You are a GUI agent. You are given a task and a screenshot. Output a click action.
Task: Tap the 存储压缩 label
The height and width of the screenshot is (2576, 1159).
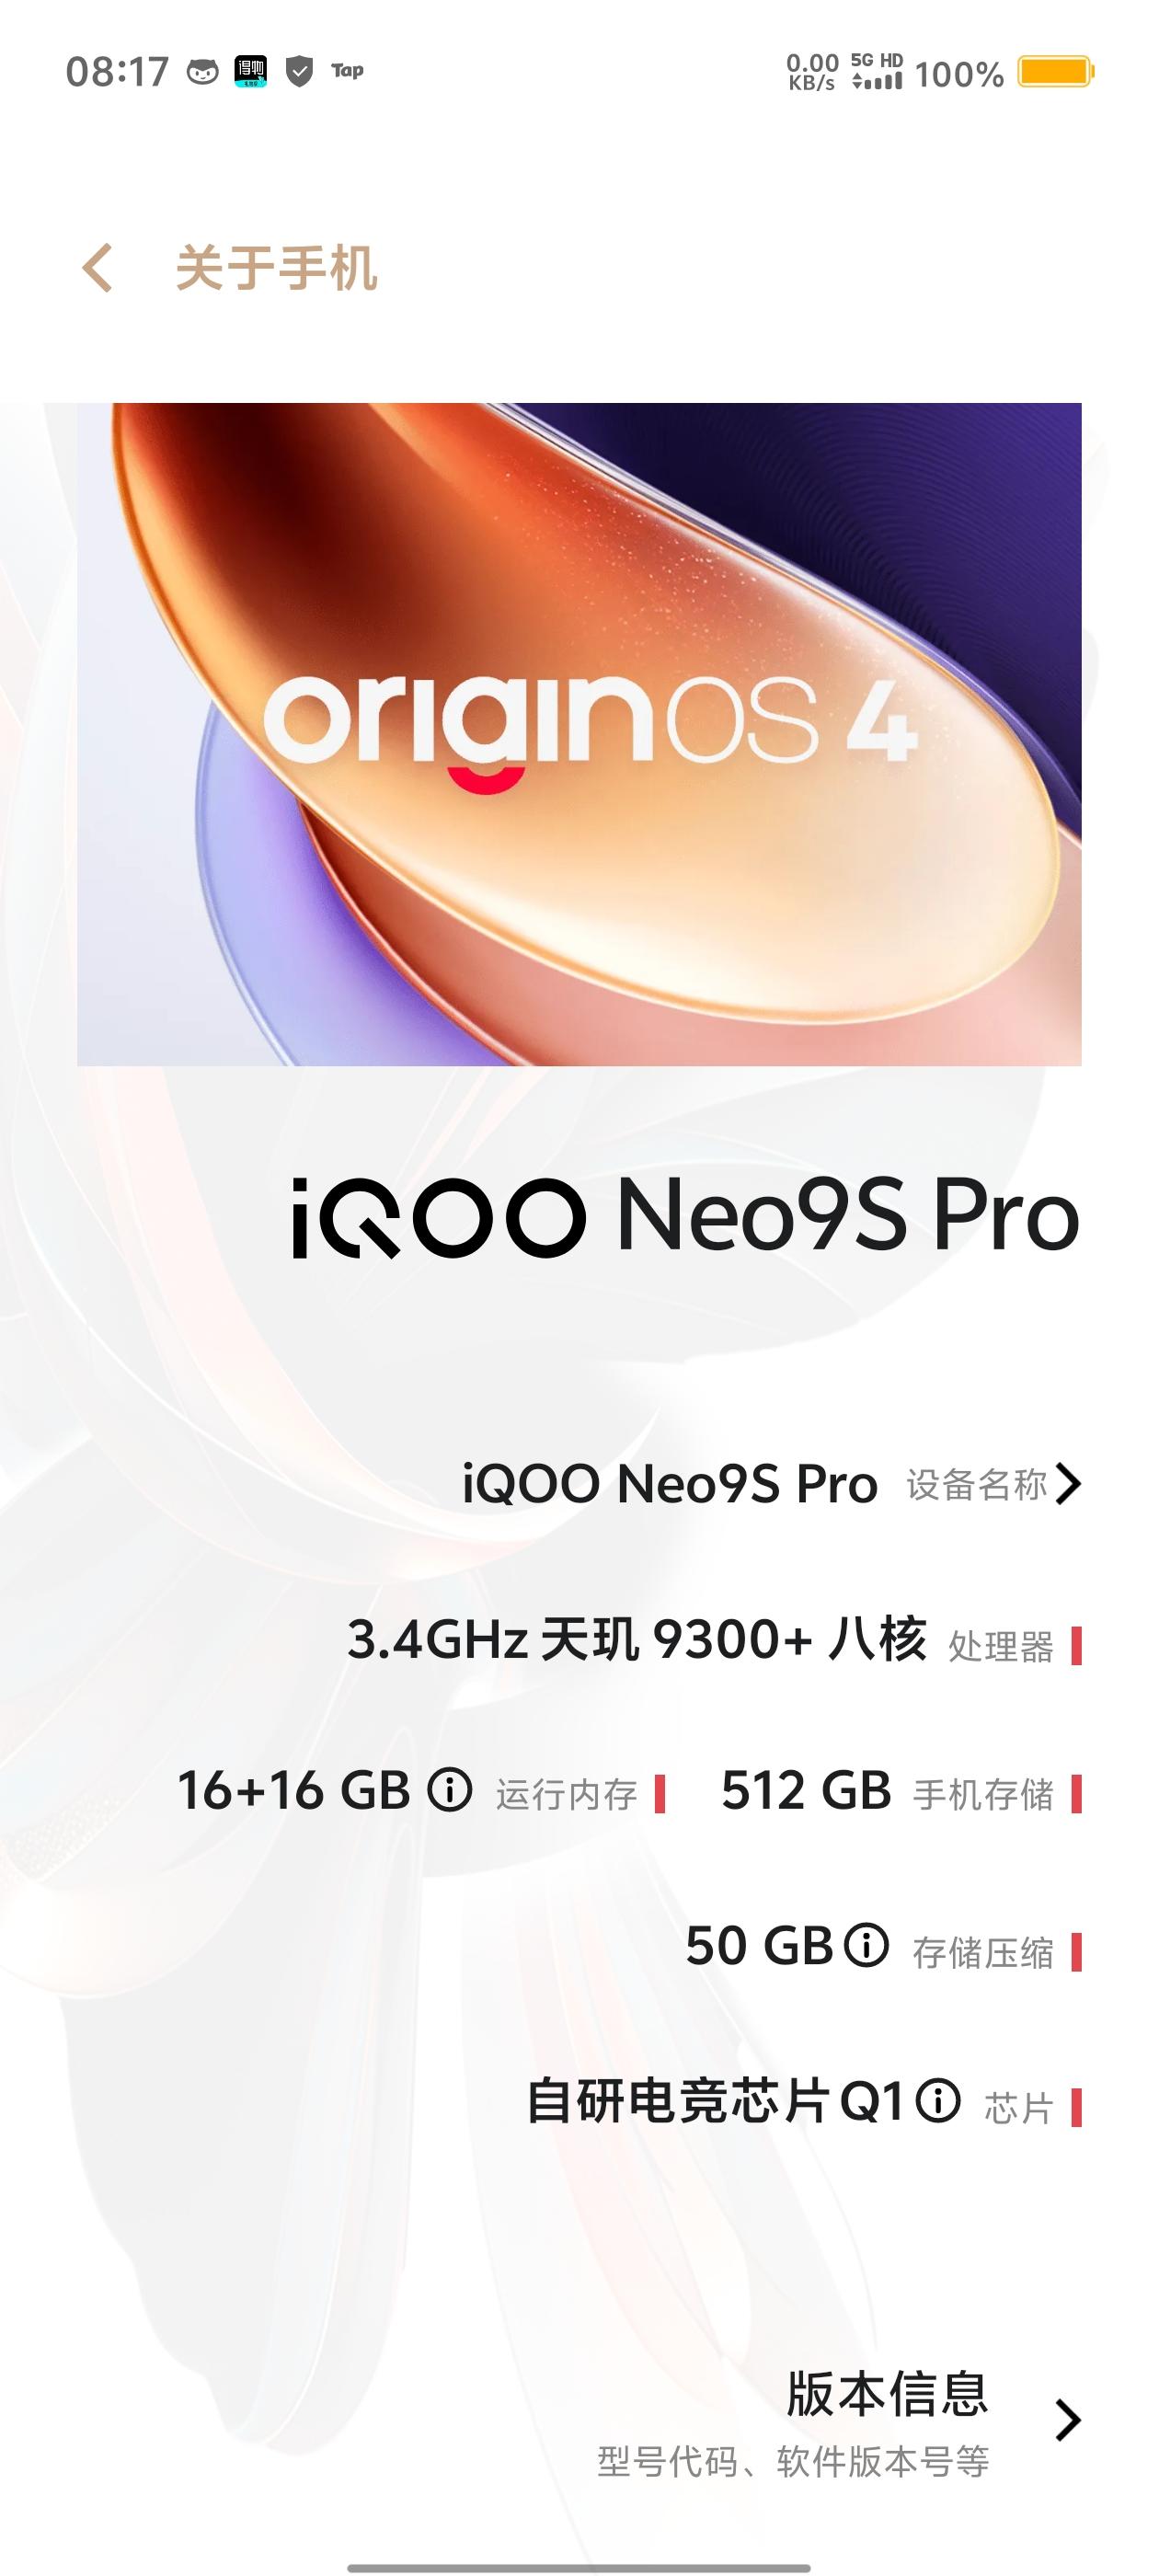pyautogui.click(x=983, y=1951)
